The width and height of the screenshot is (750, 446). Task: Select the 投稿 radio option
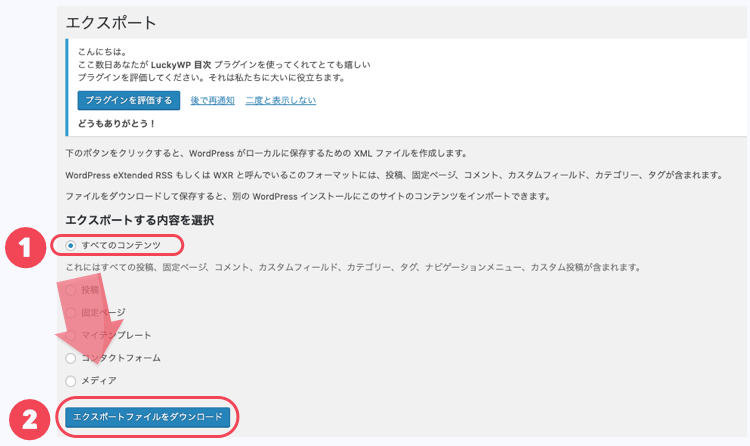pyautogui.click(x=71, y=290)
